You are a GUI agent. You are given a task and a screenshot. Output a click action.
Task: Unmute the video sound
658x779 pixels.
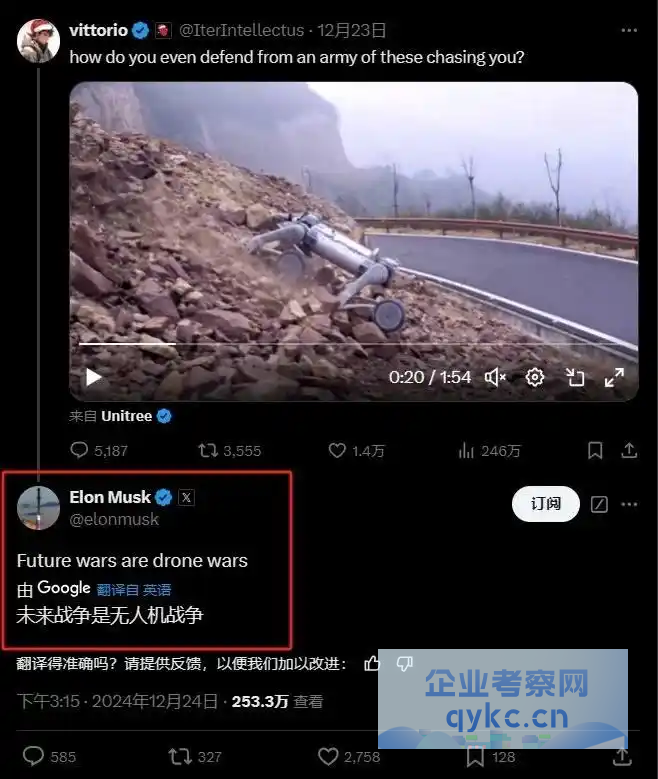(495, 378)
